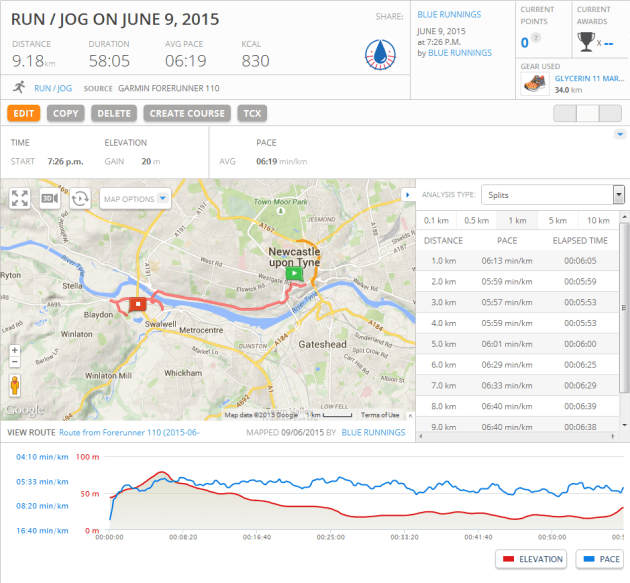Zoom in on the map
The width and height of the screenshot is (630, 583).
14,351
